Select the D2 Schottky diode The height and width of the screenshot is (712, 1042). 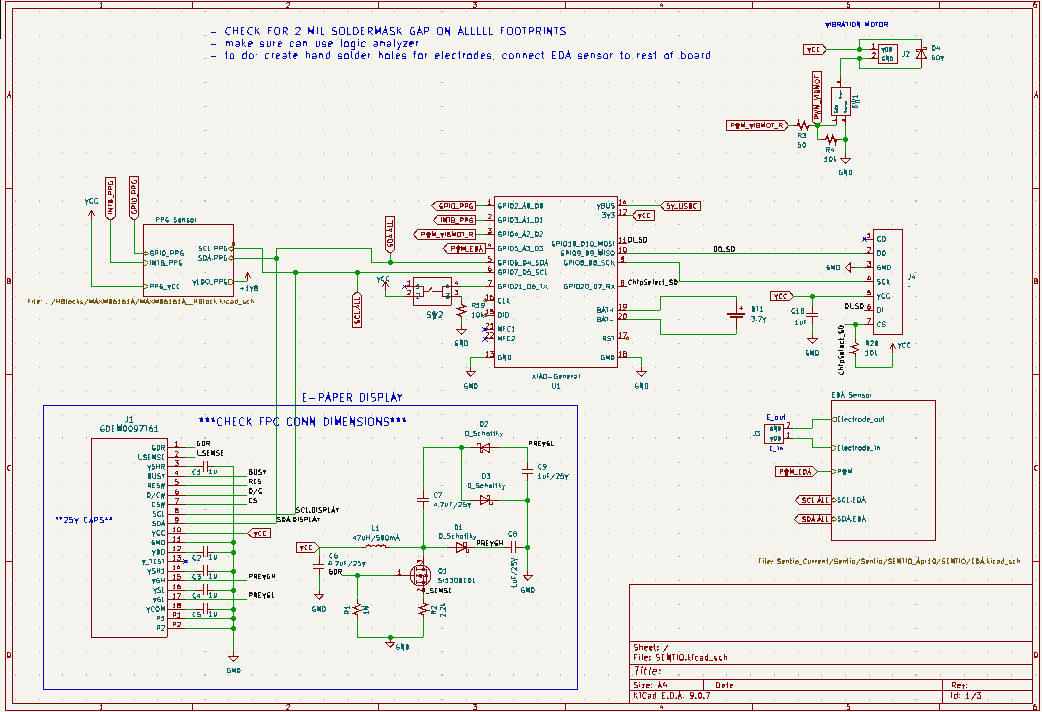(x=484, y=448)
